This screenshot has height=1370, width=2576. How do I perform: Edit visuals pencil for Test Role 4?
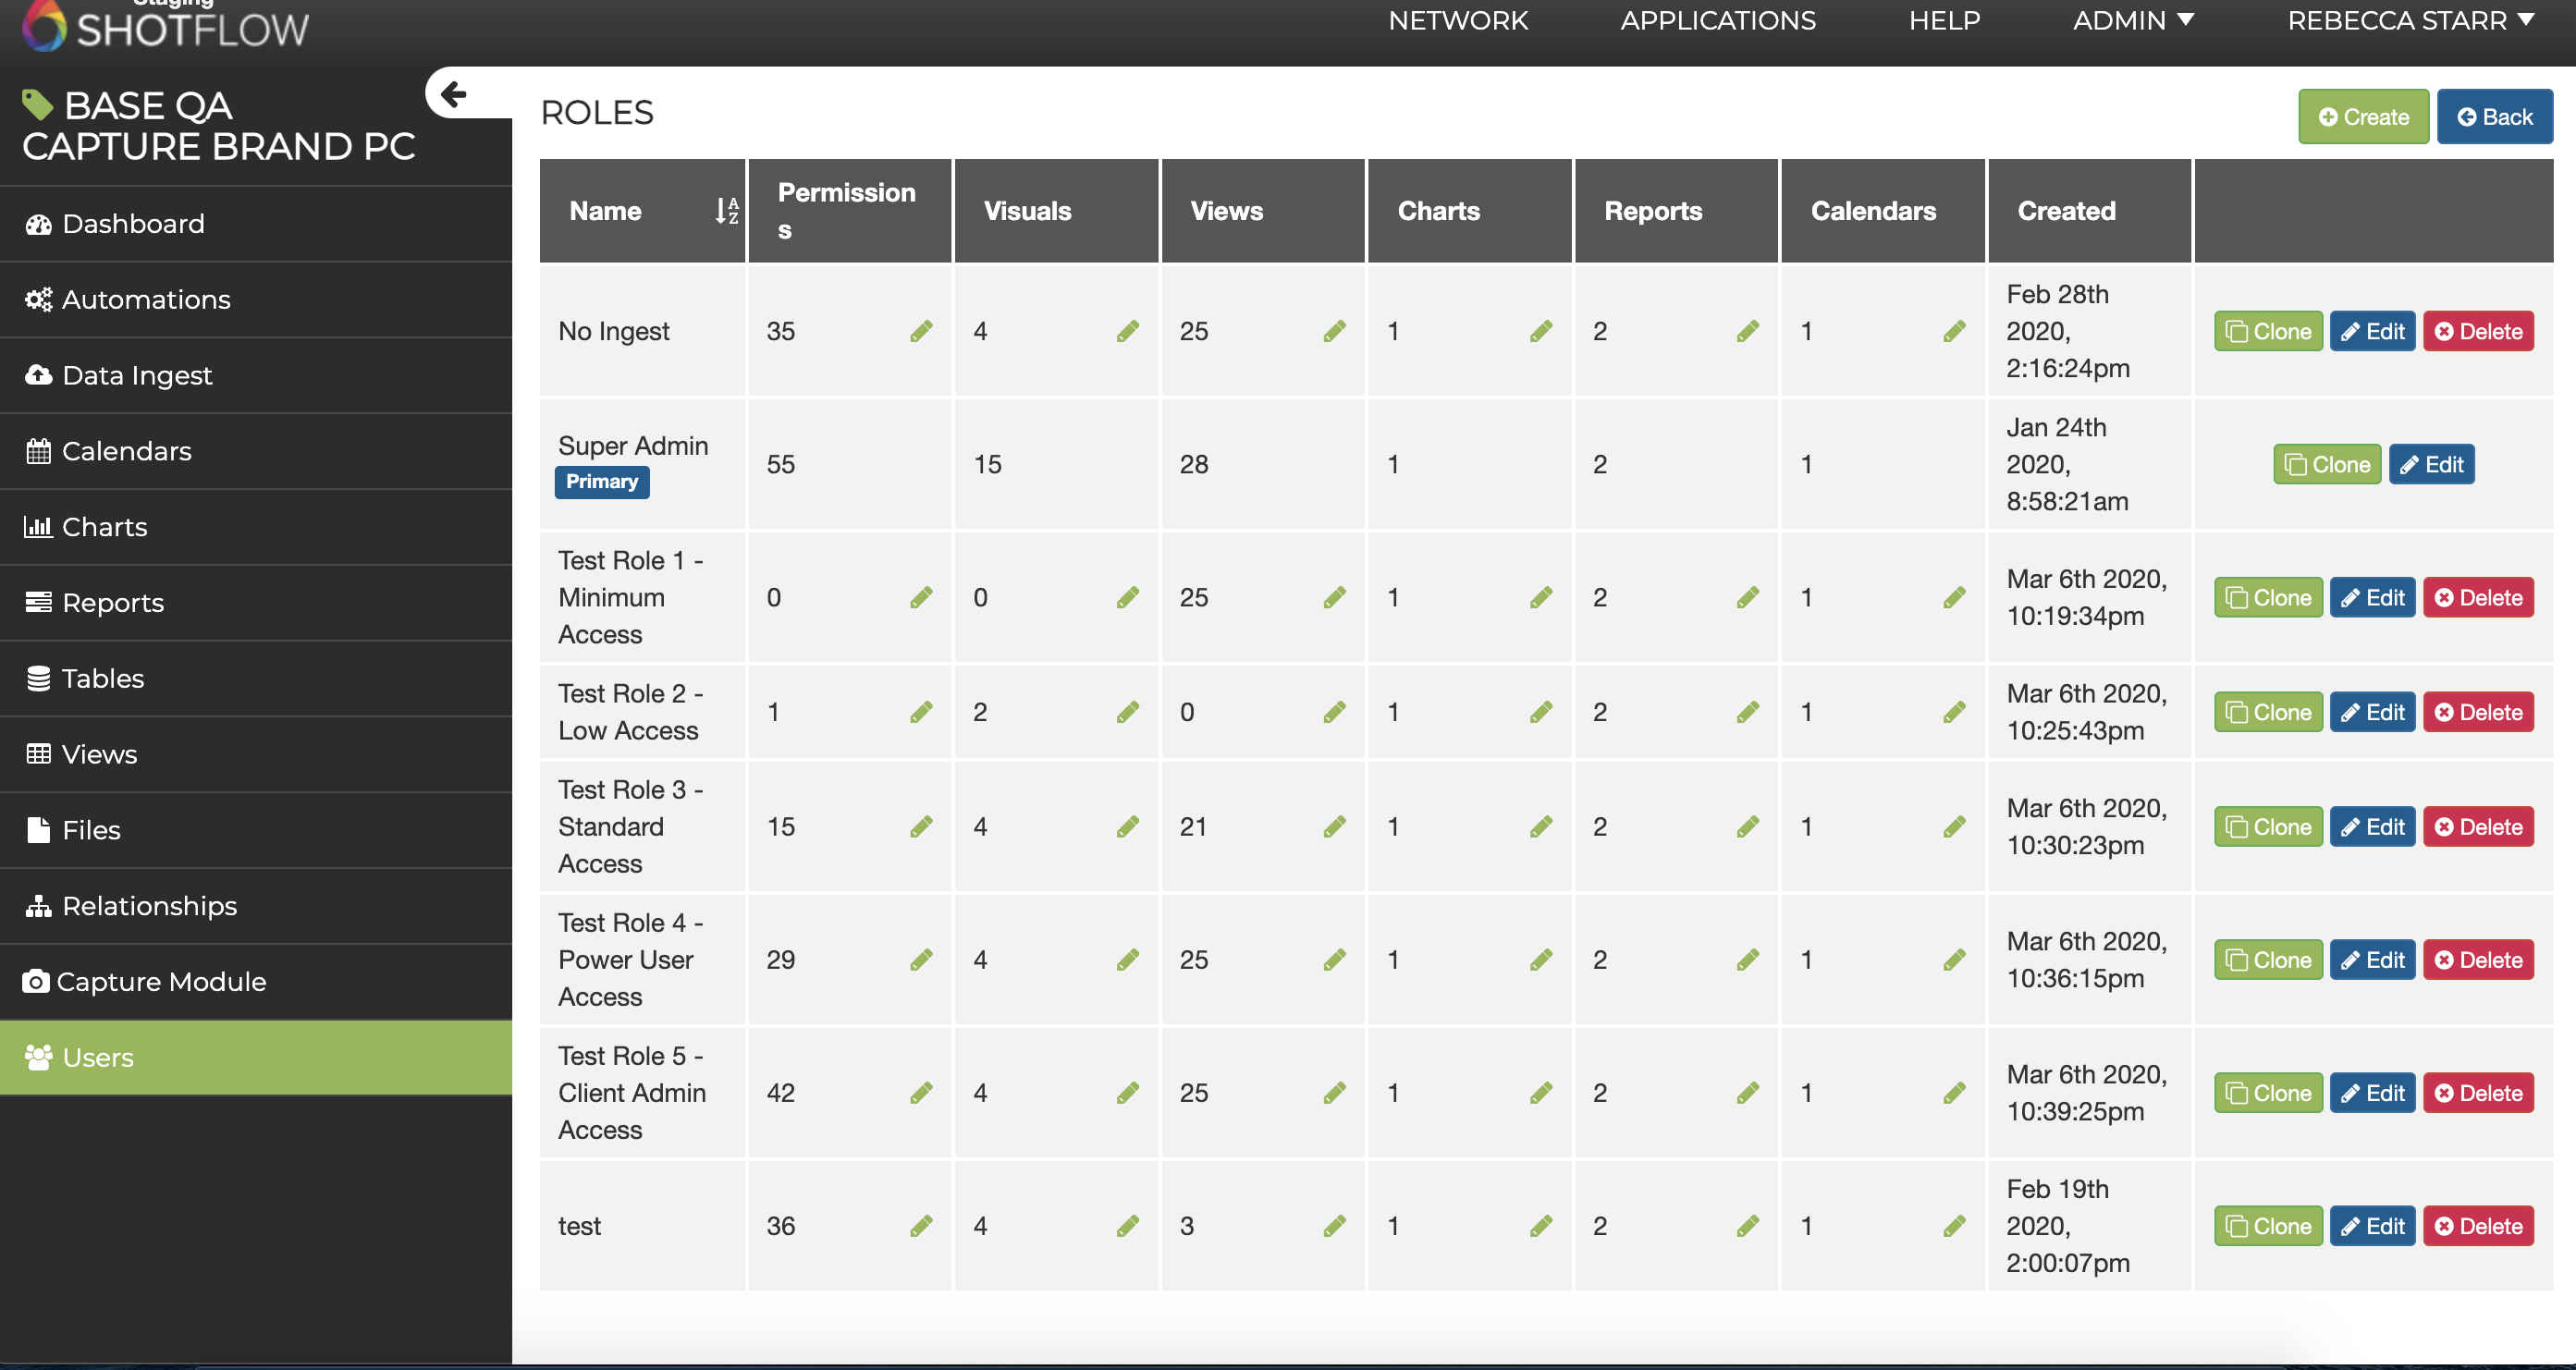click(1128, 960)
